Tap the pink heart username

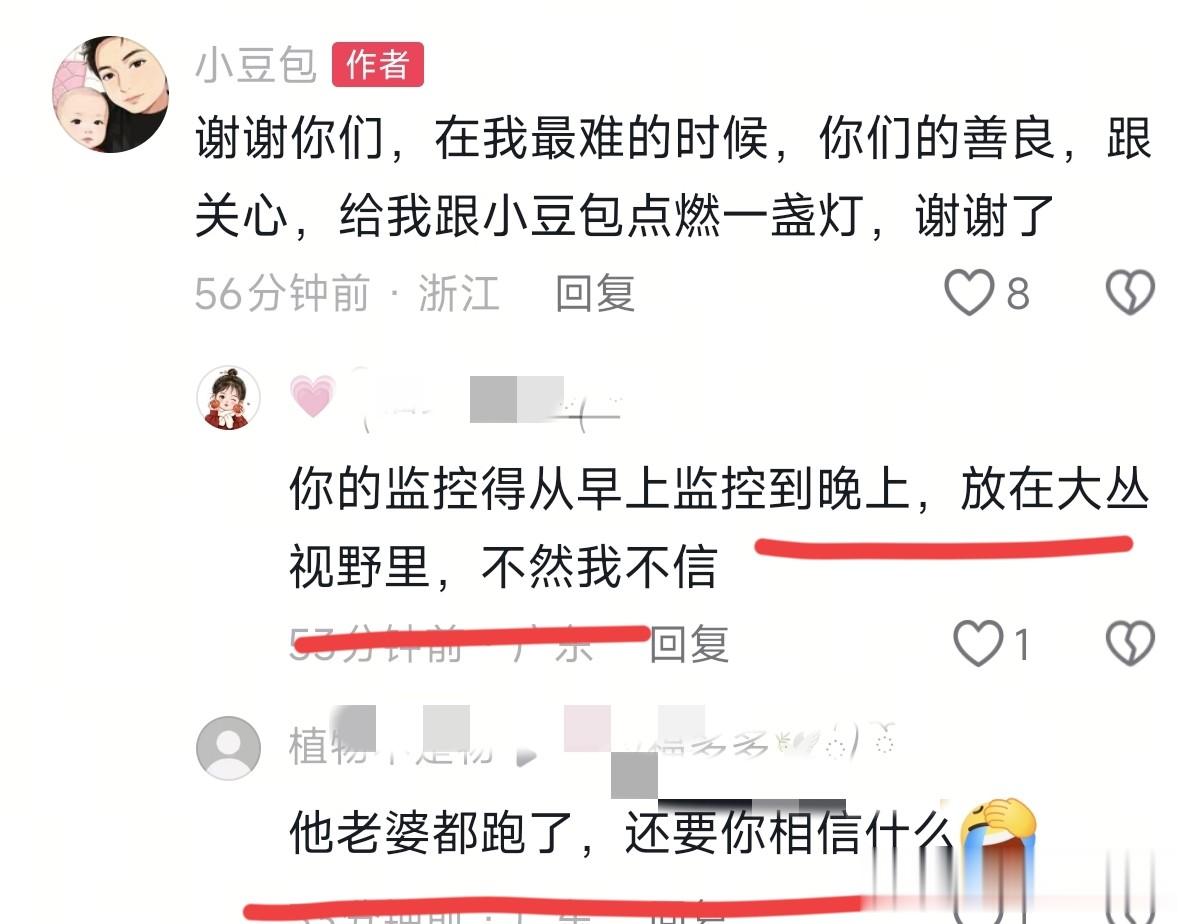455,398
